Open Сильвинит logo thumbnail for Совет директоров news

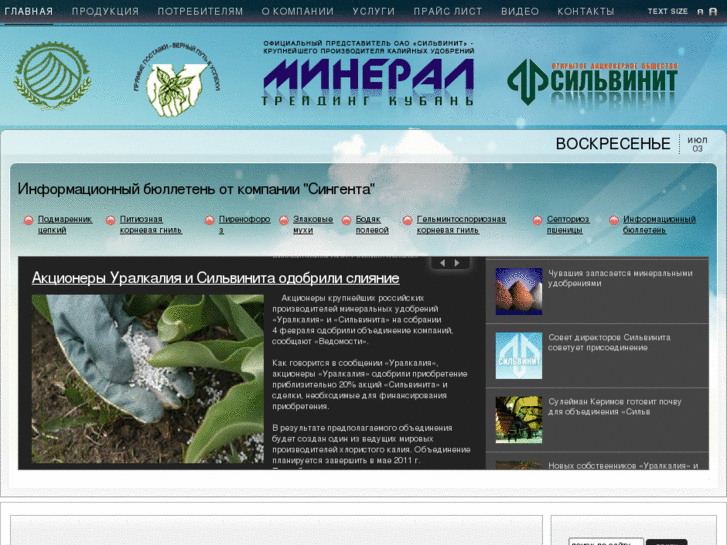[518, 355]
